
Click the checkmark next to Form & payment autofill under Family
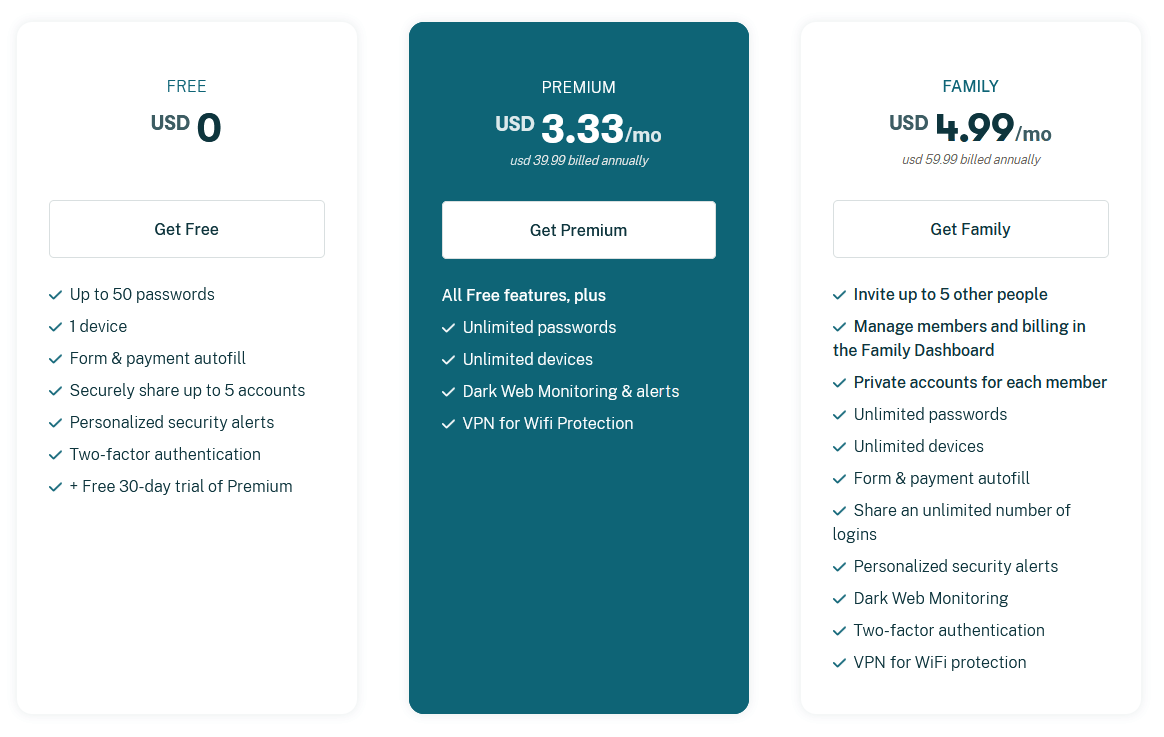839,478
